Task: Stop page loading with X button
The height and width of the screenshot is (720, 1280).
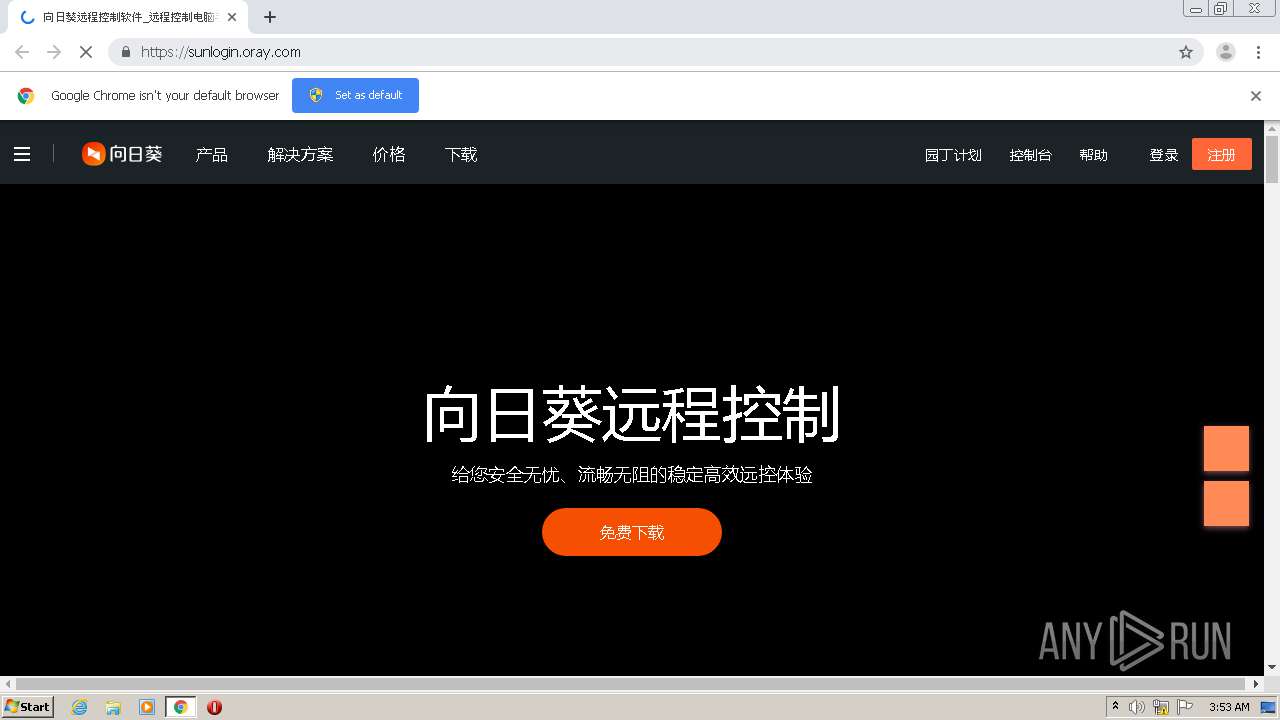Action: (85, 52)
